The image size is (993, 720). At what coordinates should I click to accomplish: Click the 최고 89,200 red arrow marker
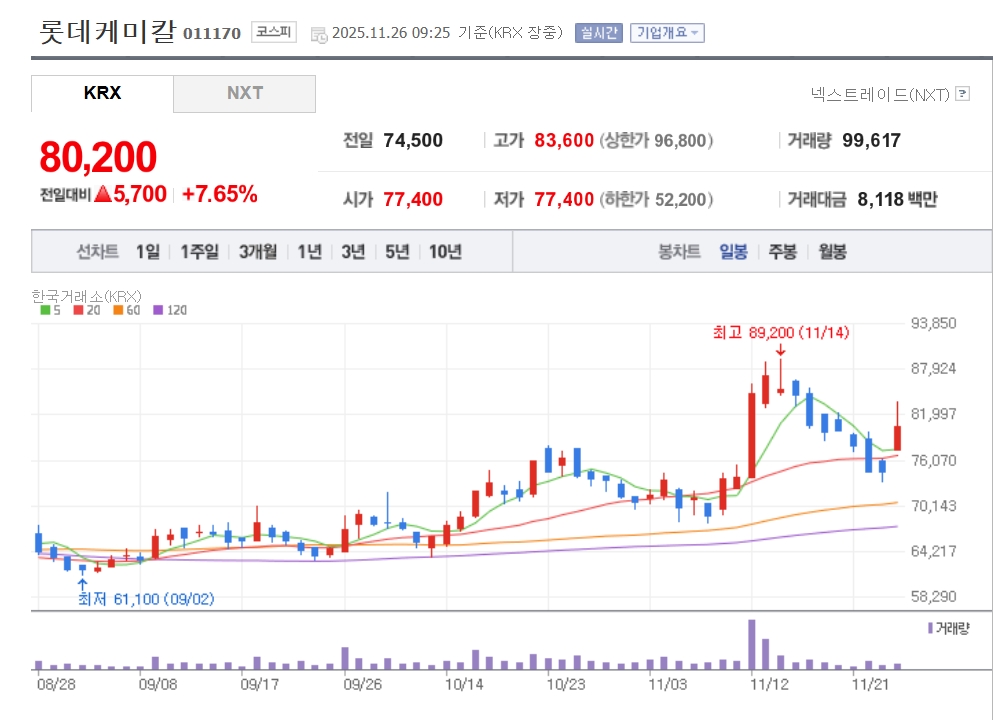click(x=780, y=349)
